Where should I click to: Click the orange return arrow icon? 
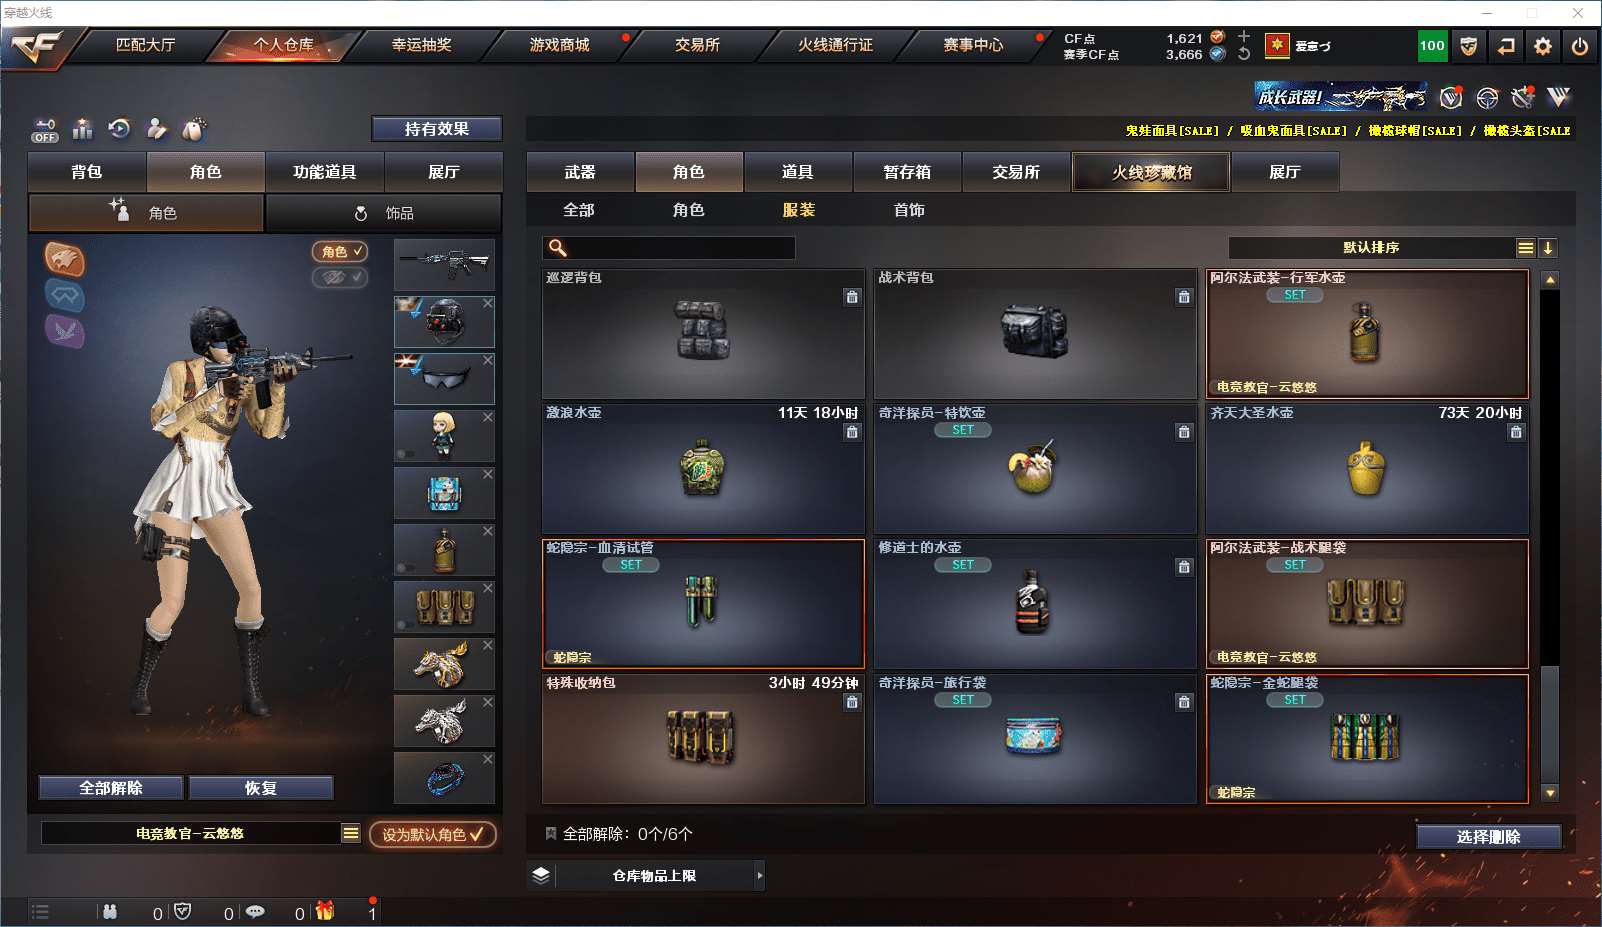(1506, 46)
